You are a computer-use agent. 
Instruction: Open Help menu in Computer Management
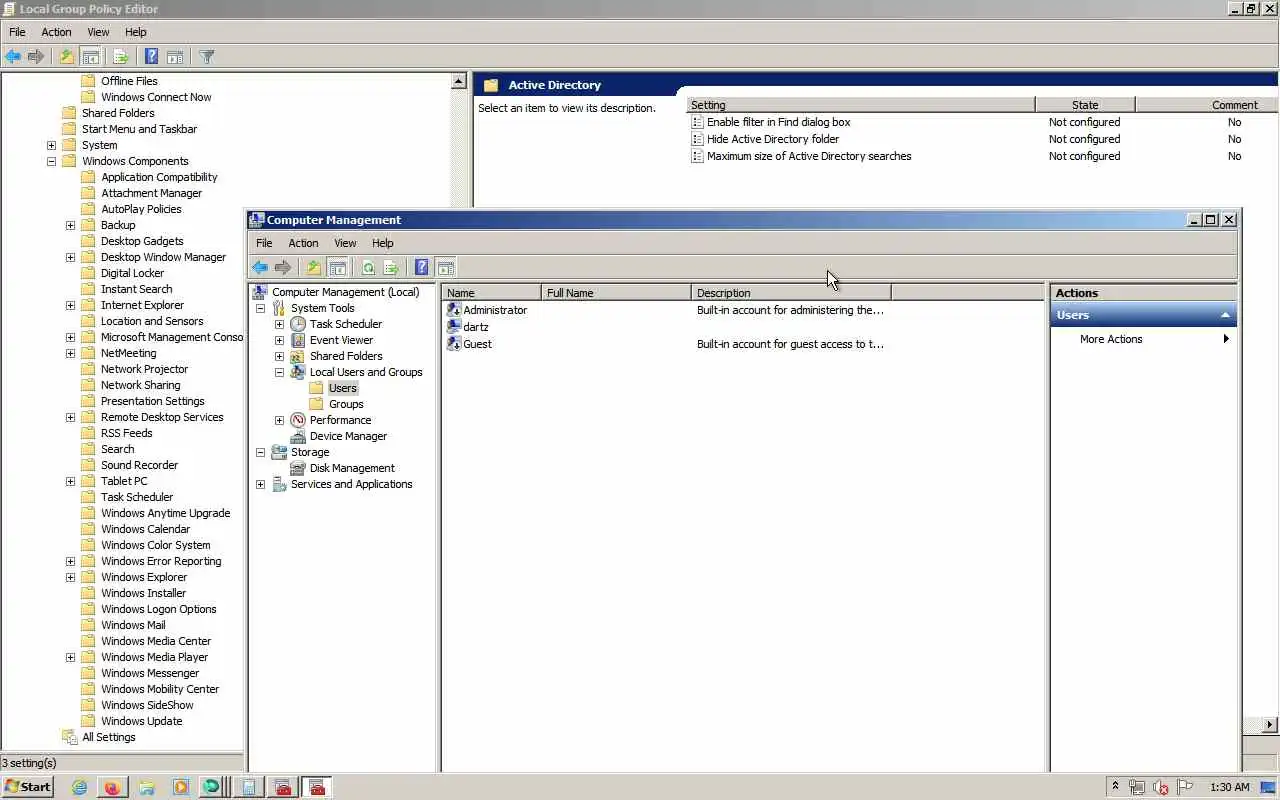[x=383, y=243]
